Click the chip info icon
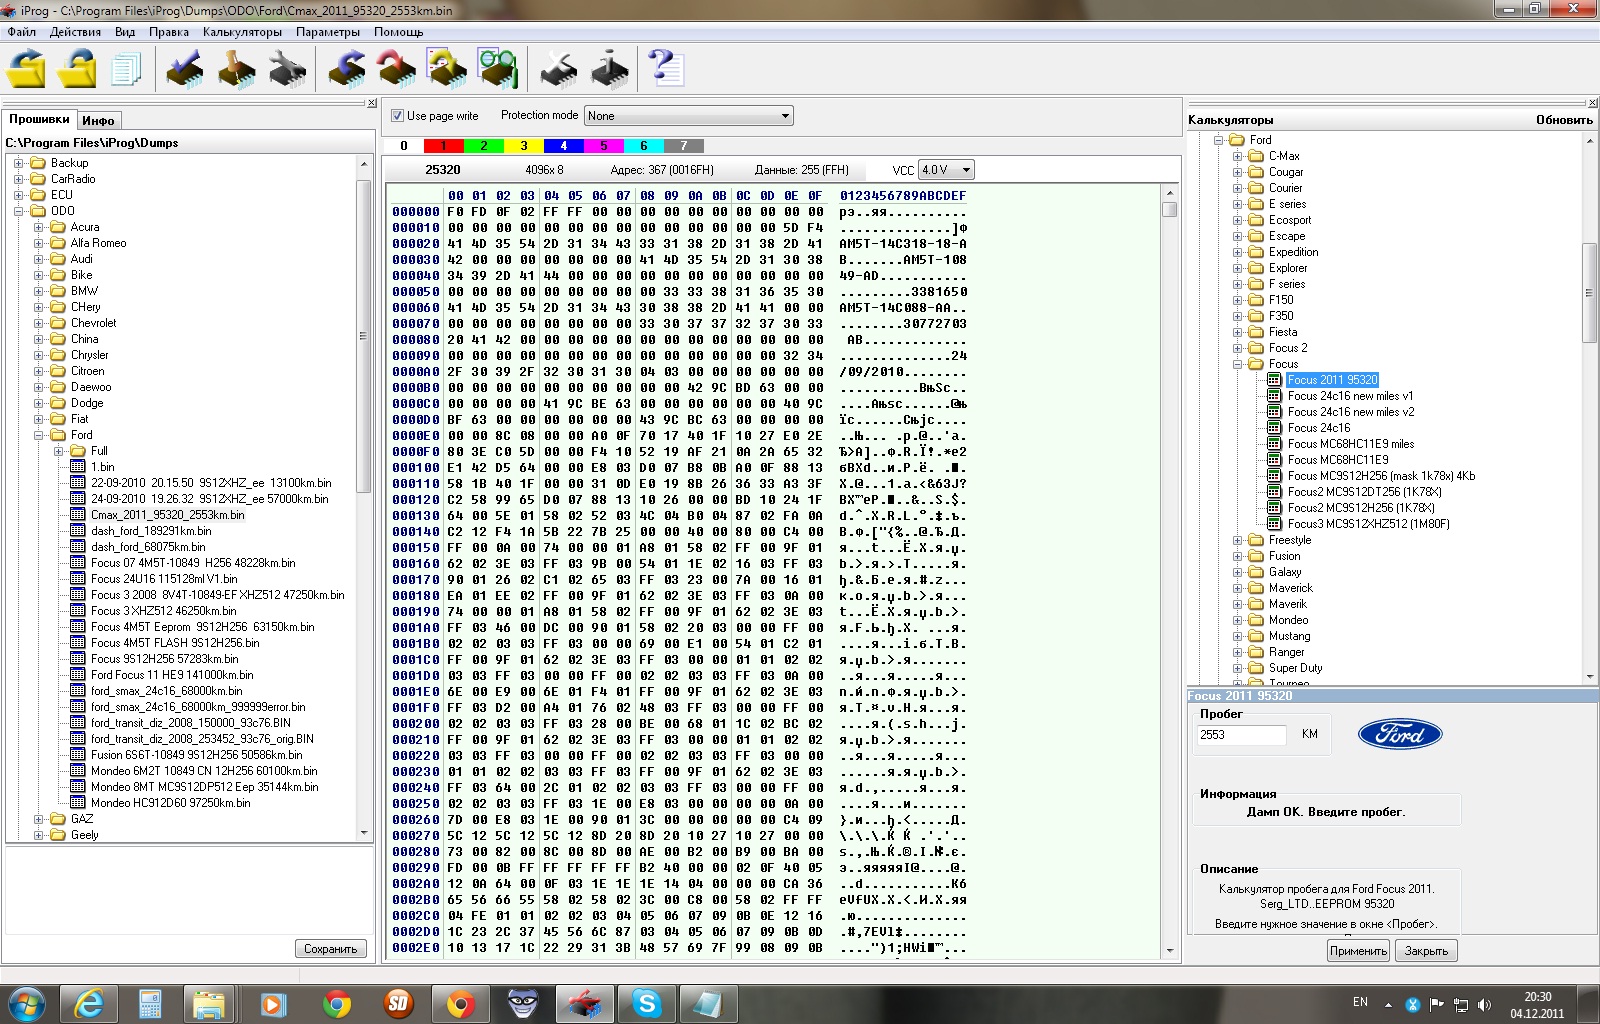 [610, 69]
